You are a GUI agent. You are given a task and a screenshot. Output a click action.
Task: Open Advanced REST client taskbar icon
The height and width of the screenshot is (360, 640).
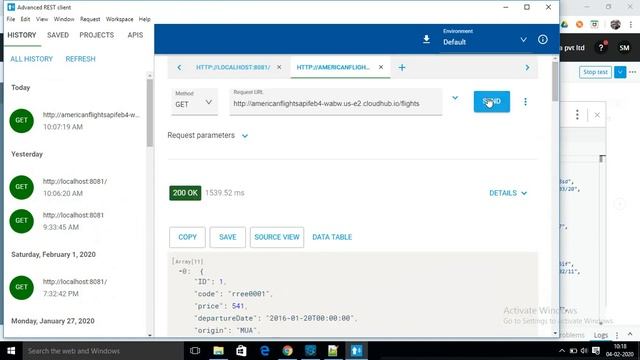point(356,351)
